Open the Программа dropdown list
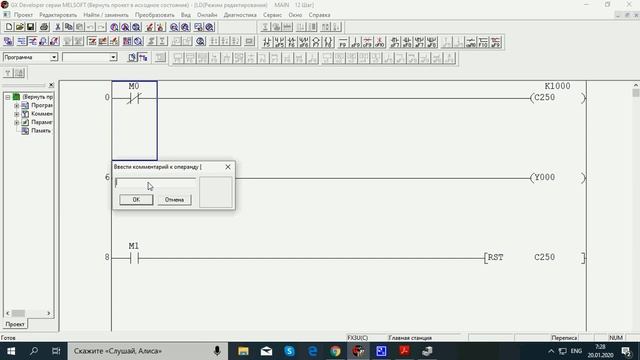The image size is (640, 360). pyautogui.click(x=54, y=57)
